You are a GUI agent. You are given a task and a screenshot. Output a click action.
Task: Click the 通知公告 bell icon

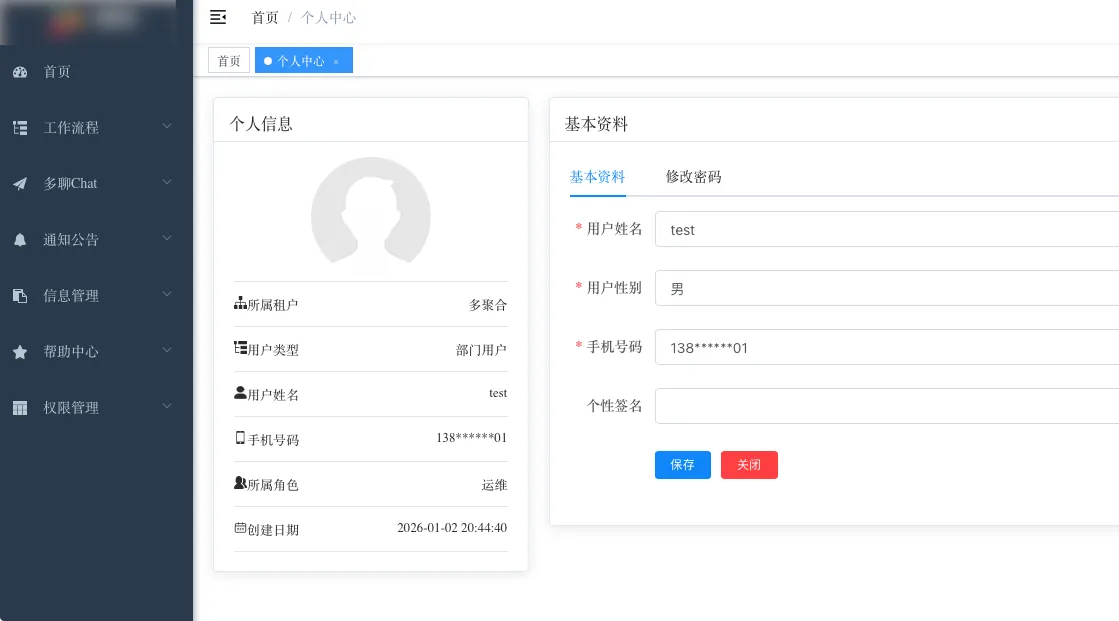20,240
